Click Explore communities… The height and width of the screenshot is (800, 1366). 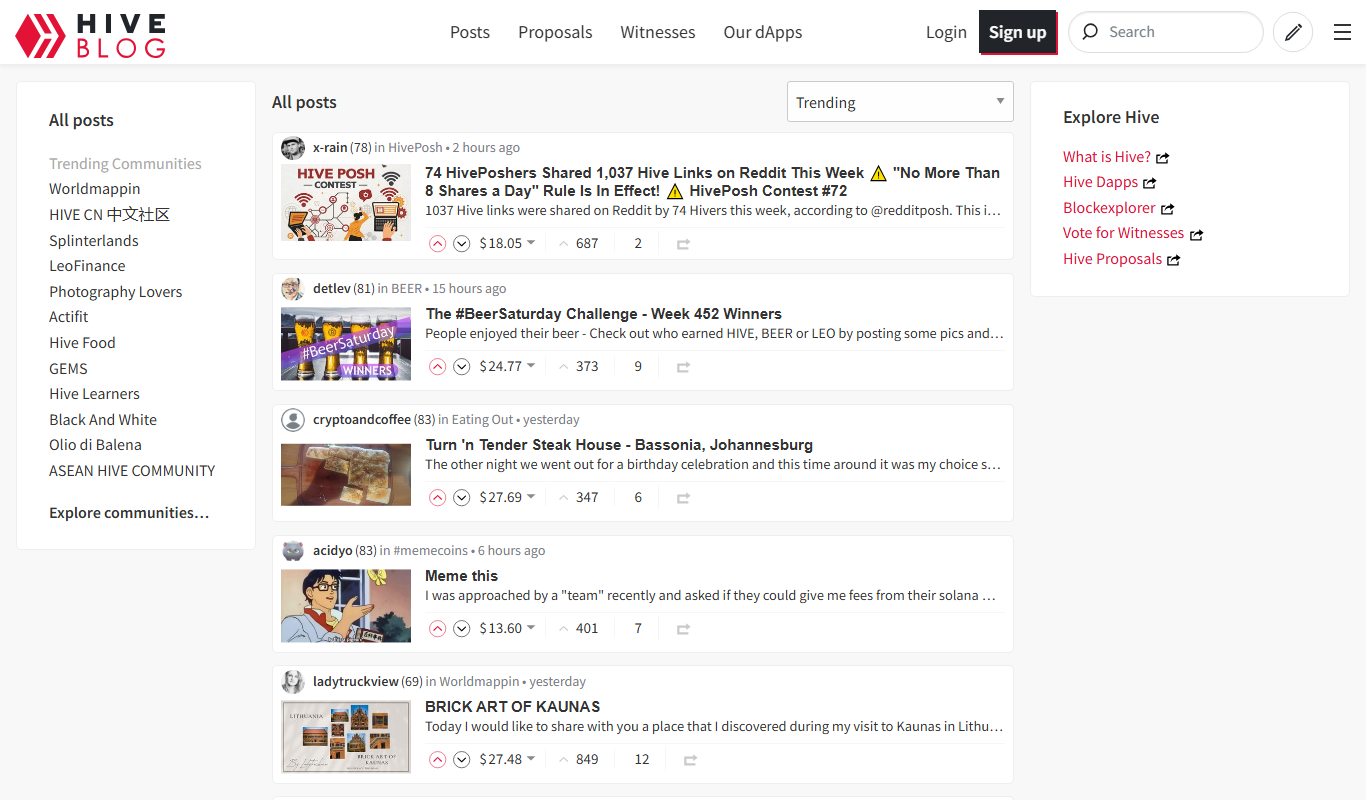pyautogui.click(x=129, y=513)
